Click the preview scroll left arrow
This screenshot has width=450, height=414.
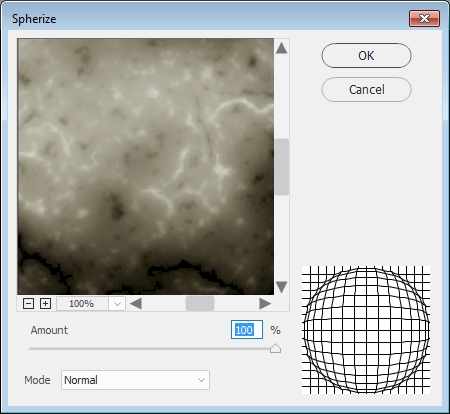pyautogui.click(x=136, y=304)
